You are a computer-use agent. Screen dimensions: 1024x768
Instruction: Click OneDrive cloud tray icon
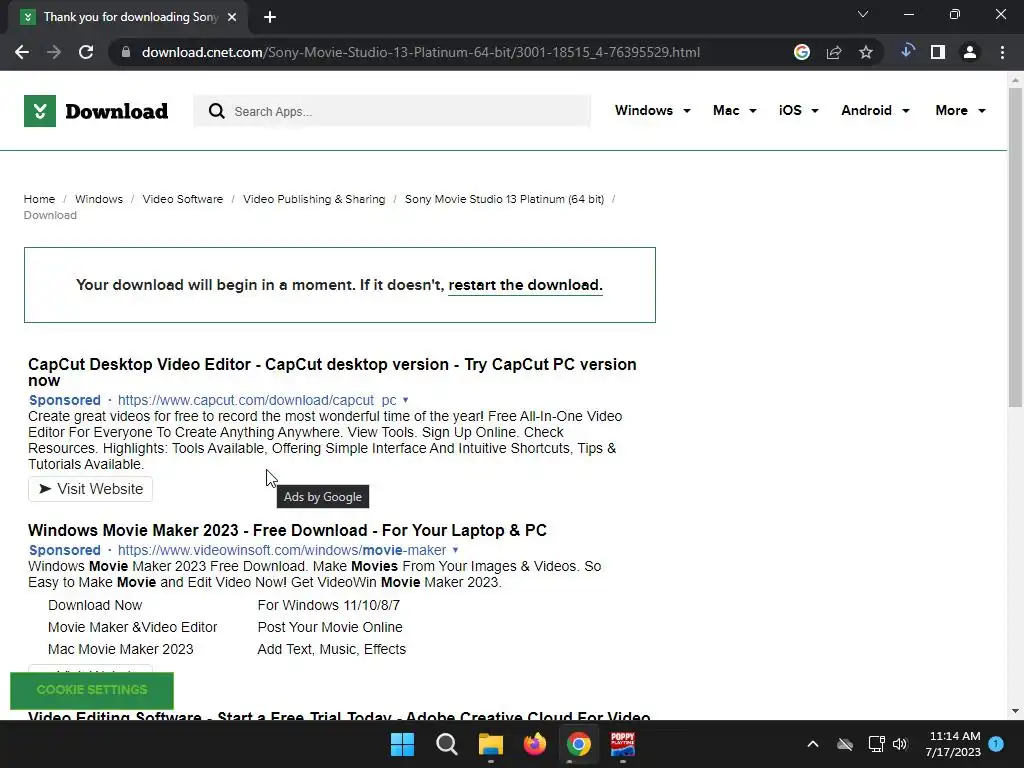point(845,744)
